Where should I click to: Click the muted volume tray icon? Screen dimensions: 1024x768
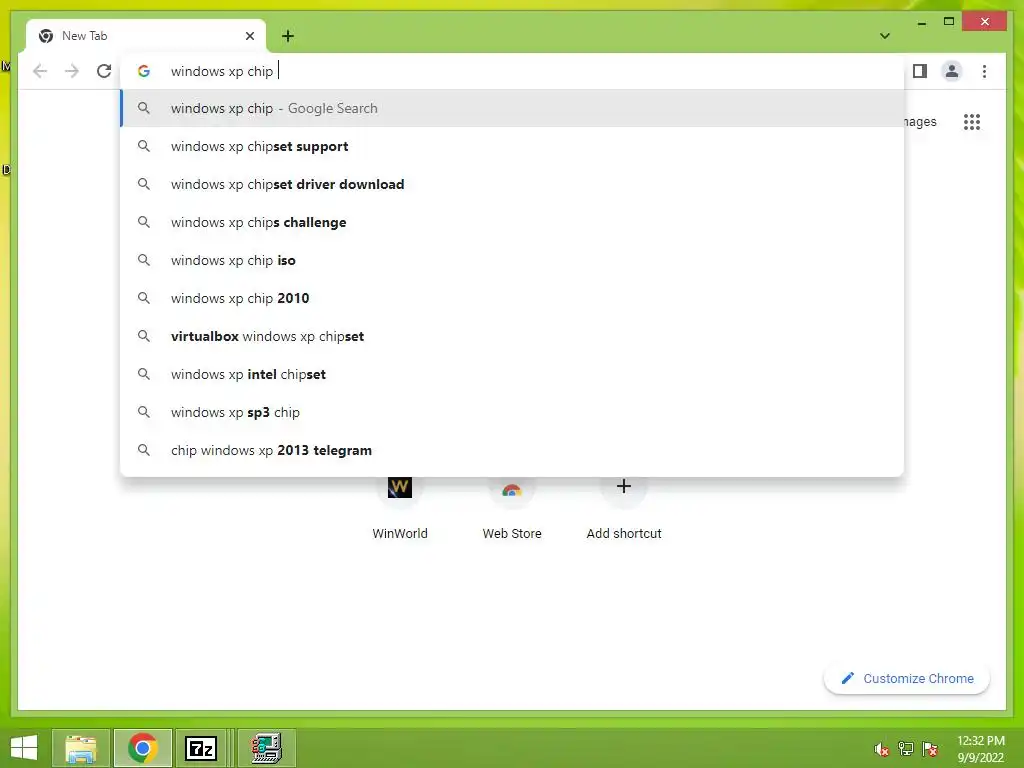click(x=881, y=749)
